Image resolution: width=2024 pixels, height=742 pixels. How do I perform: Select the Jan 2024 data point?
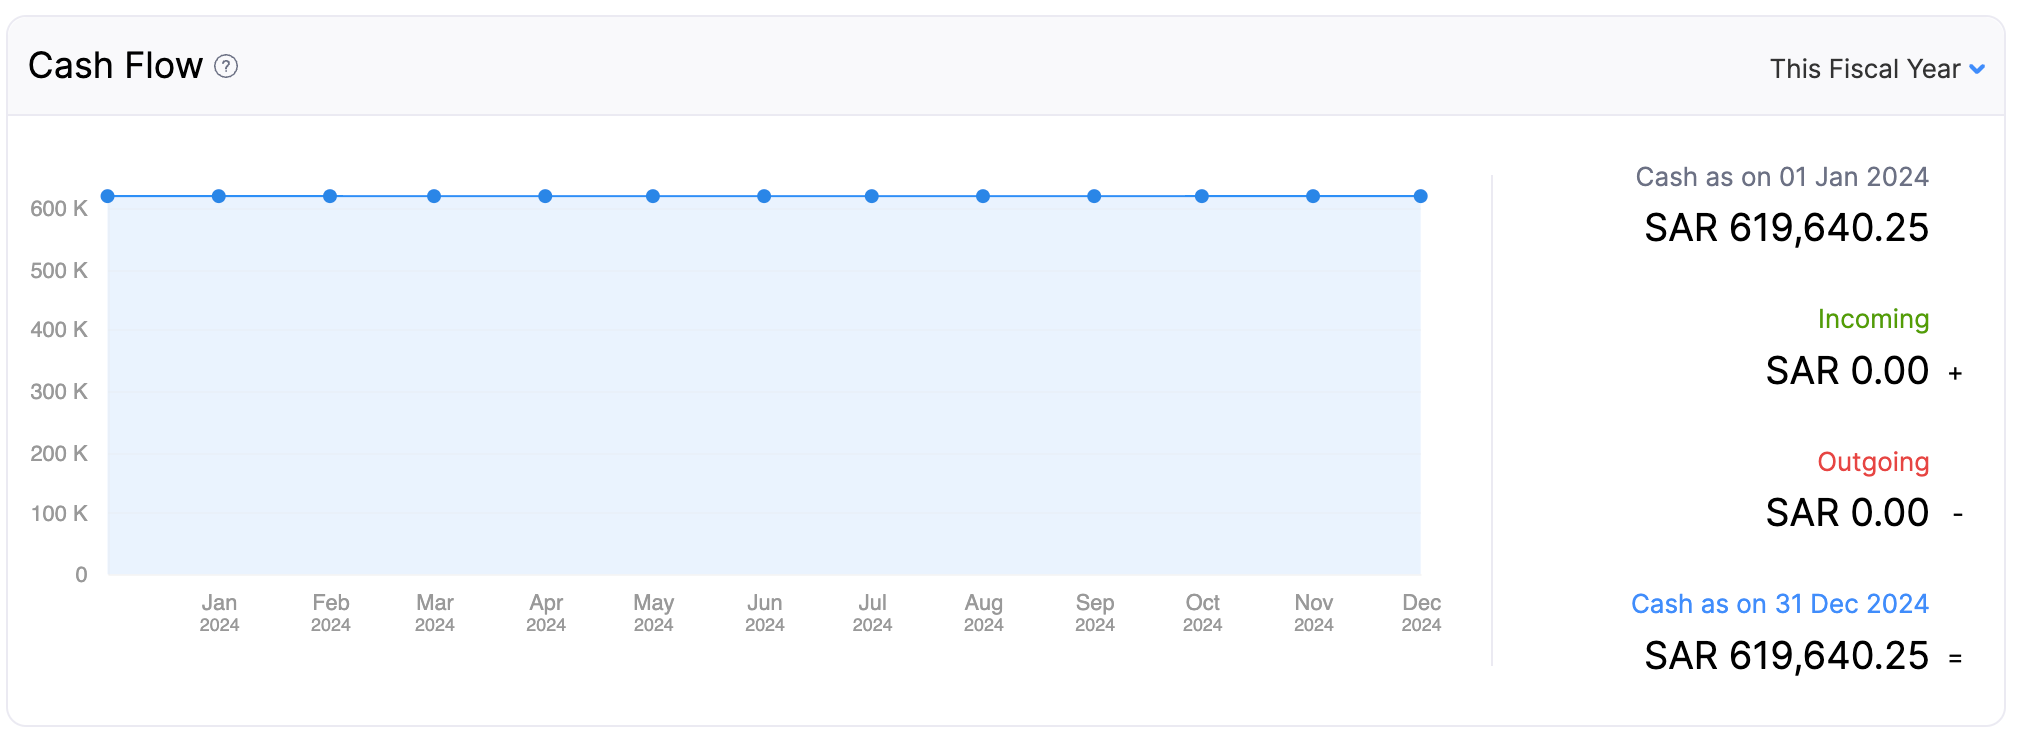pyautogui.click(x=221, y=195)
